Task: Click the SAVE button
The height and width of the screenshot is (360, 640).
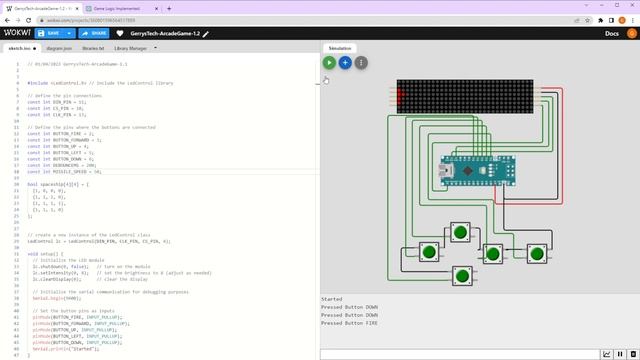Action: pyautogui.click(x=49, y=33)
